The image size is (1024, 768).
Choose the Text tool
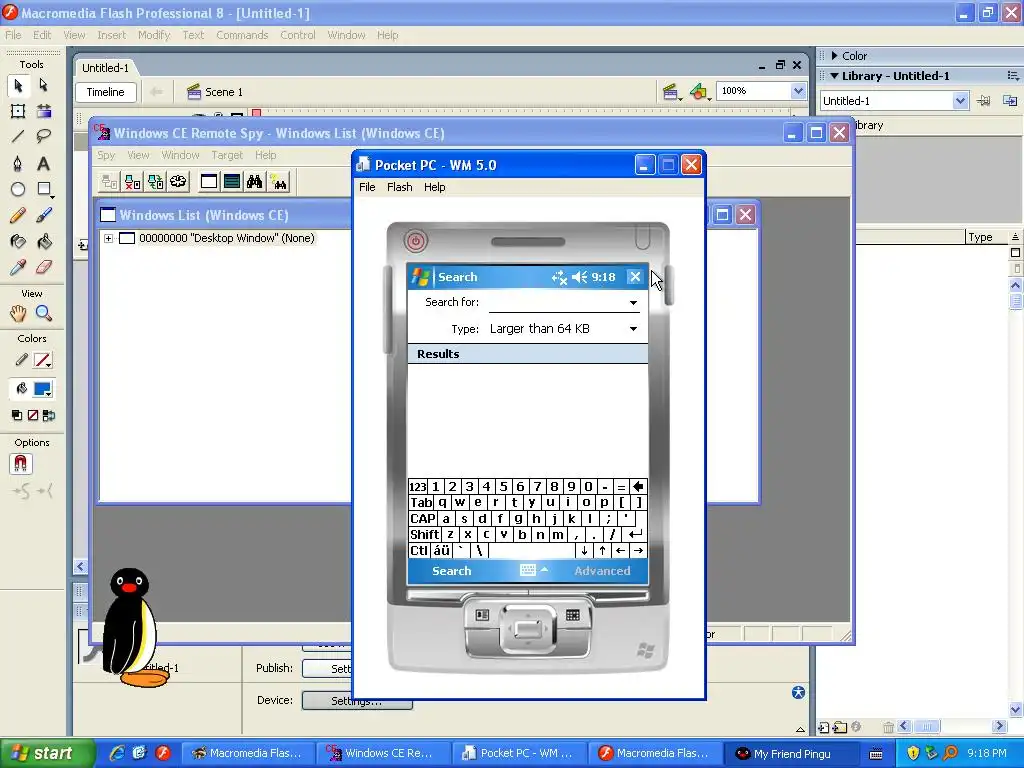[44, 163]
